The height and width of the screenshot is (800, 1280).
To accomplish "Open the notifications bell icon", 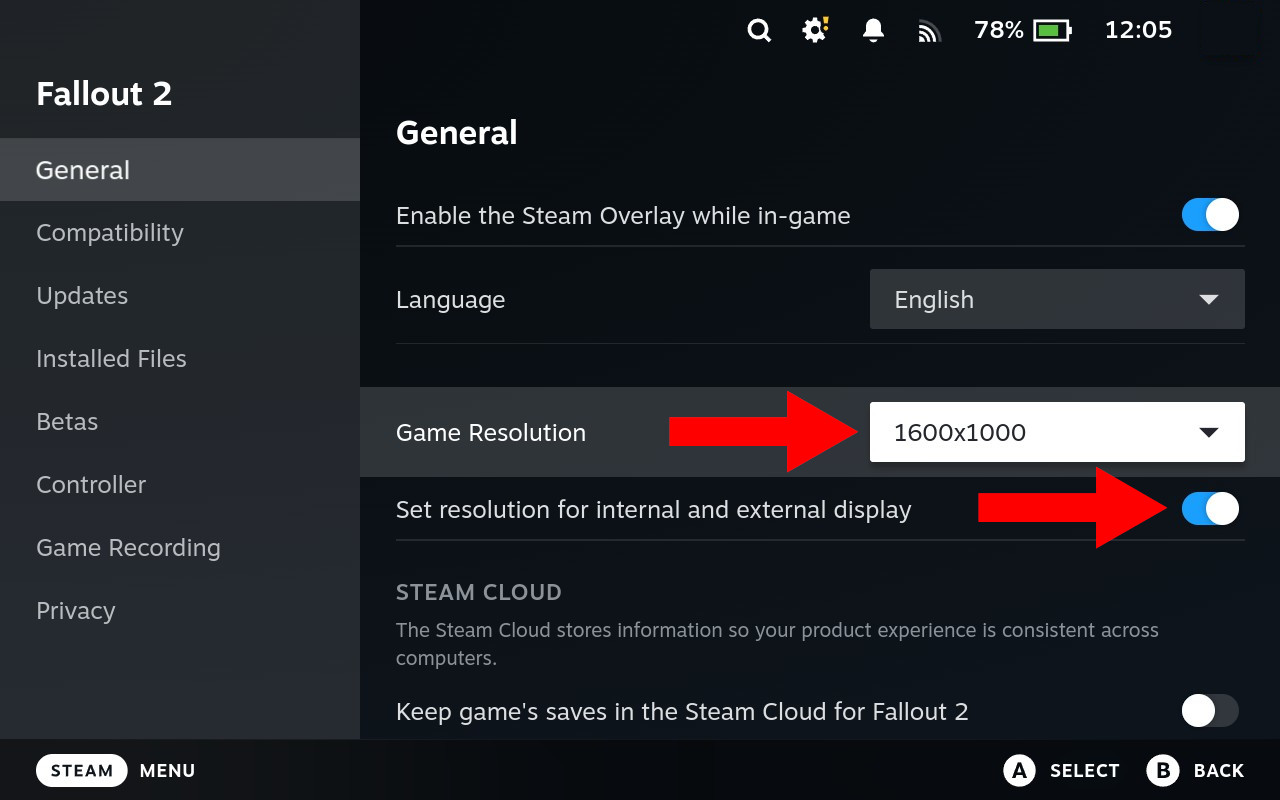I will click(x=873, y=31).
